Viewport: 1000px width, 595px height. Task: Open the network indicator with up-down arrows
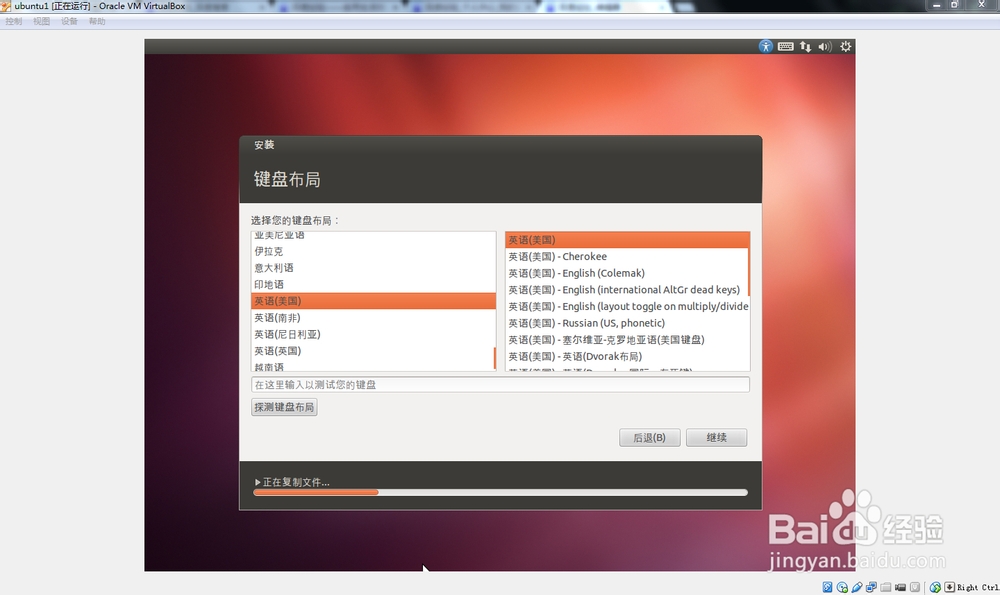(805, 47)
